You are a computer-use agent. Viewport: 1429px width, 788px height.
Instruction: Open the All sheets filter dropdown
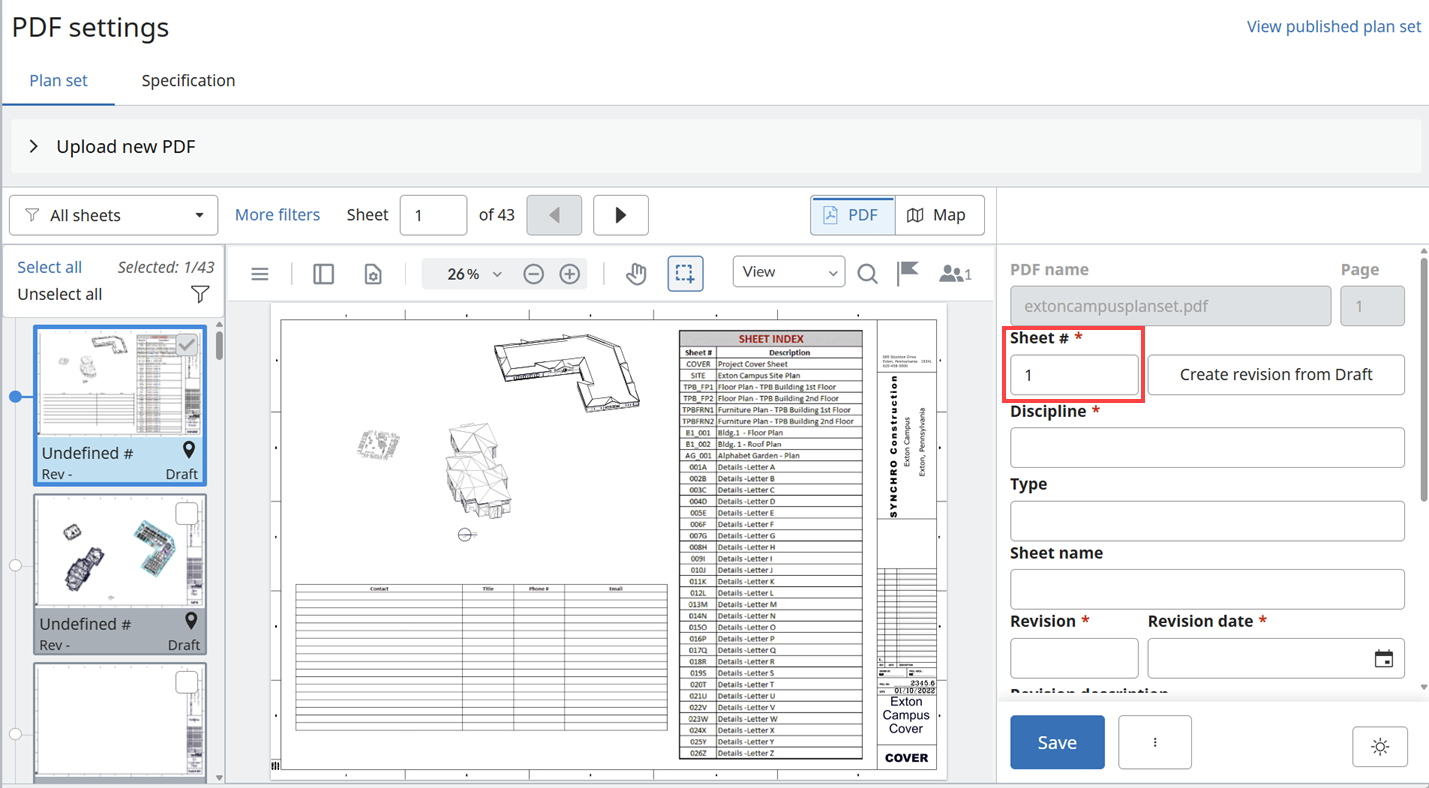point(114,215)
